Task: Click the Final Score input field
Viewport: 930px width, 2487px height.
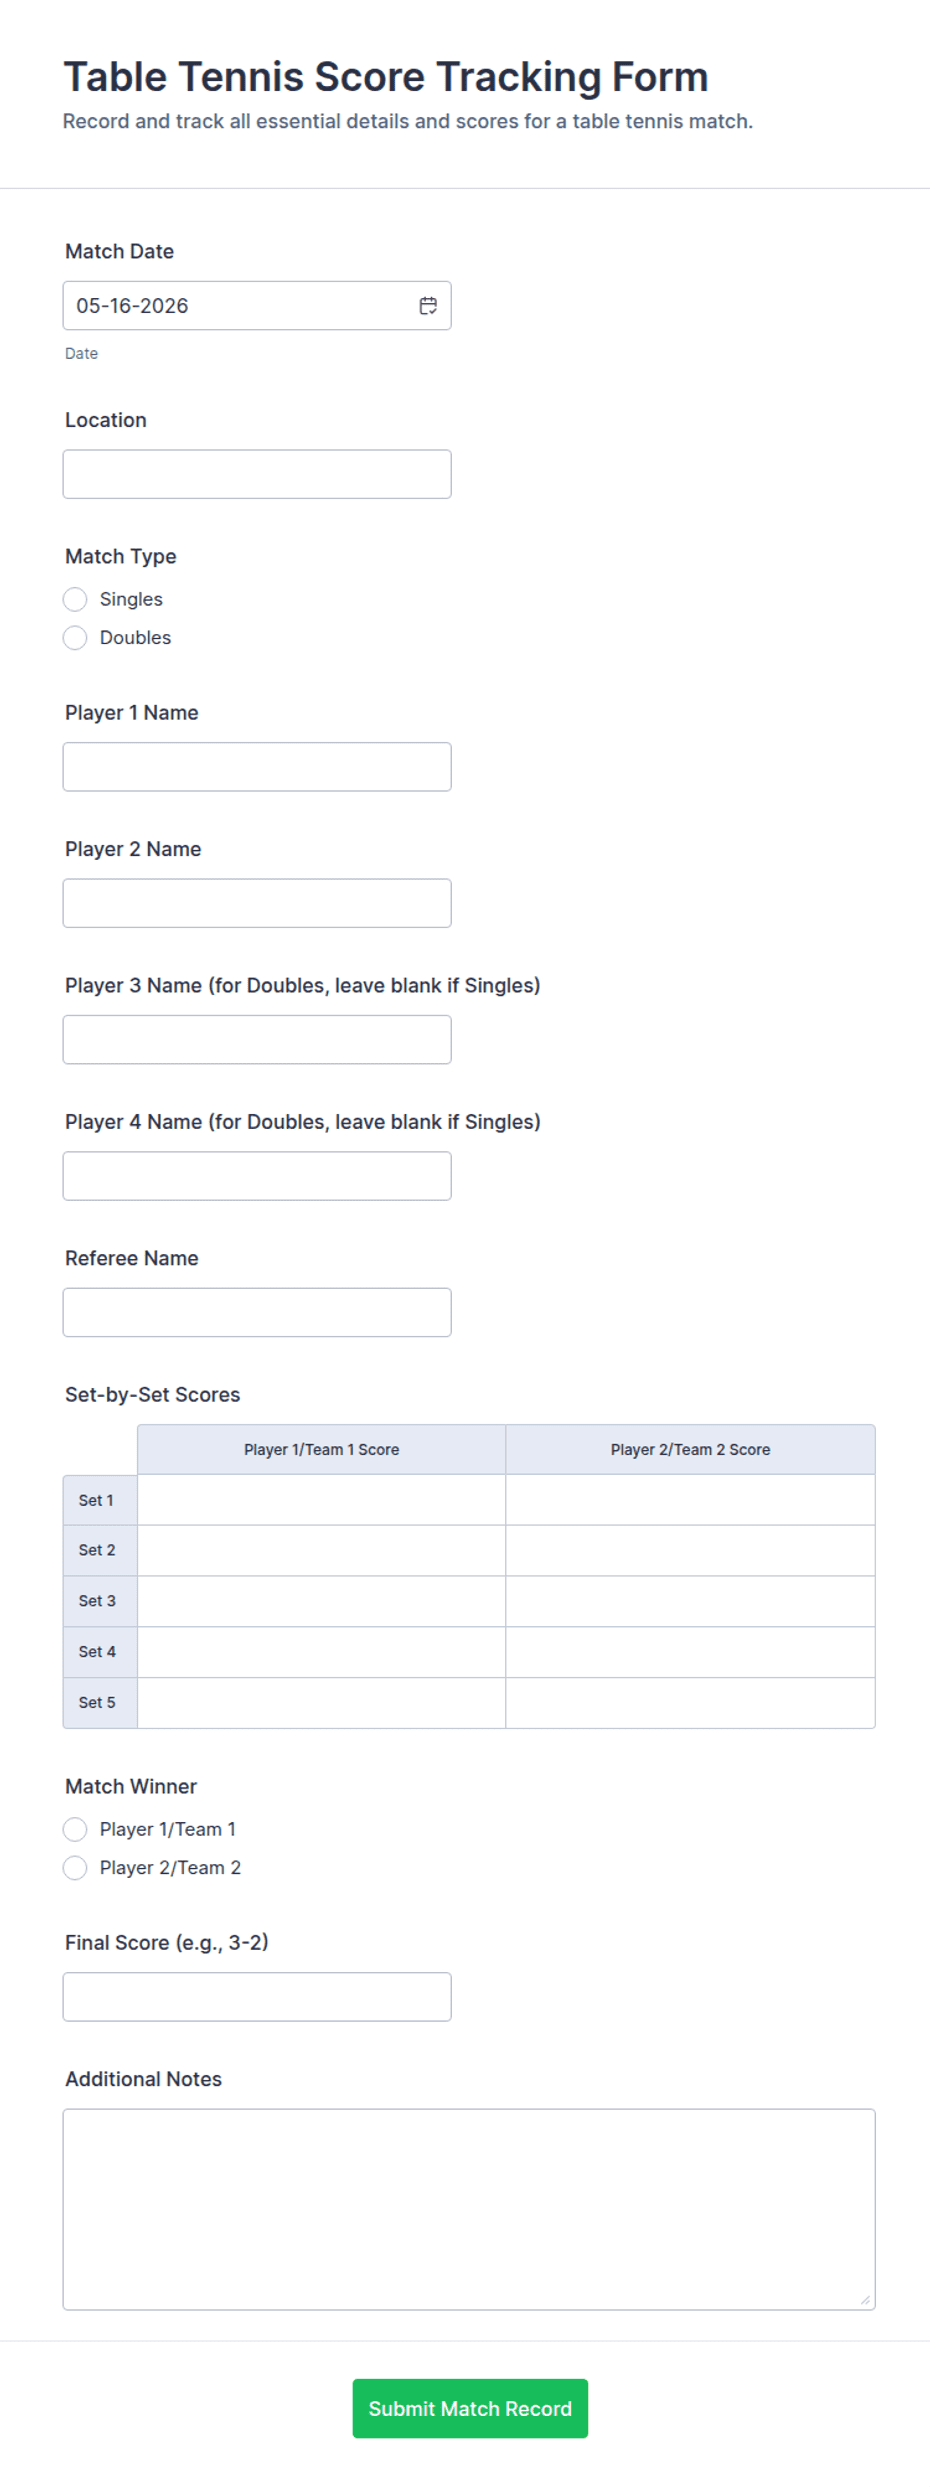Action: pyautogui.click(x=257, y=1997)
